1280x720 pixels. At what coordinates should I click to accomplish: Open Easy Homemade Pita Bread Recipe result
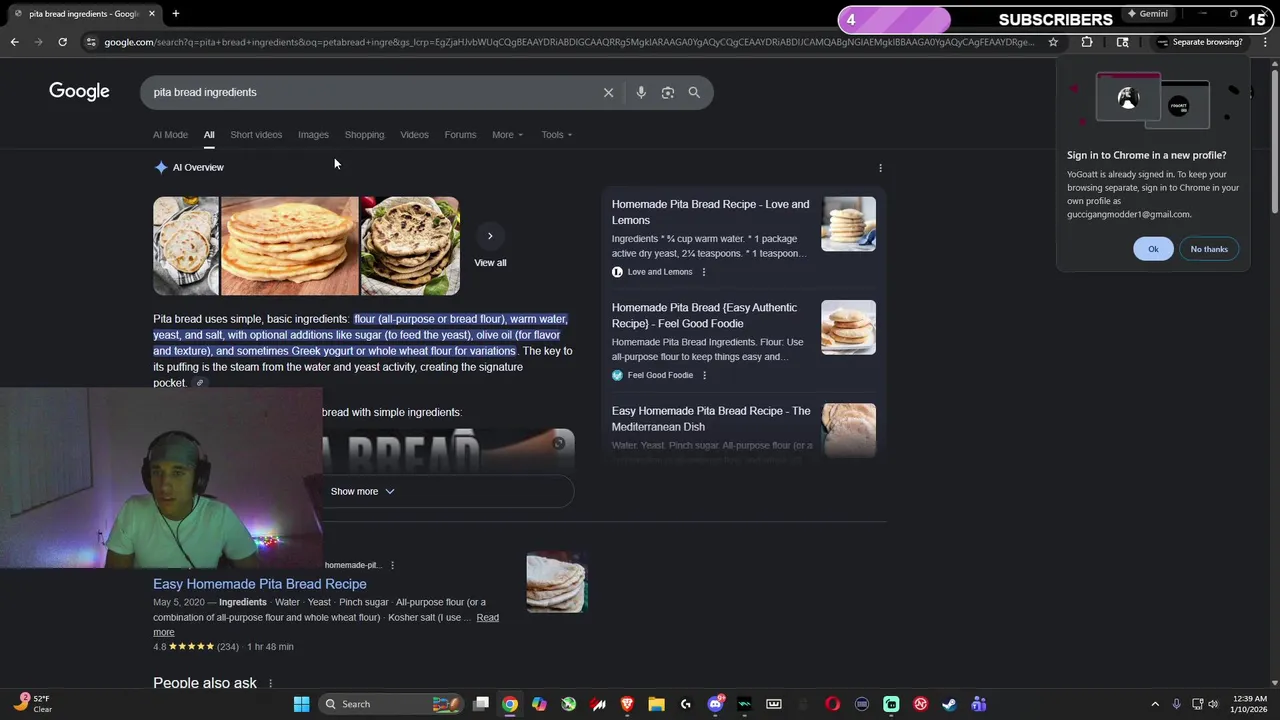coord(260,584)
